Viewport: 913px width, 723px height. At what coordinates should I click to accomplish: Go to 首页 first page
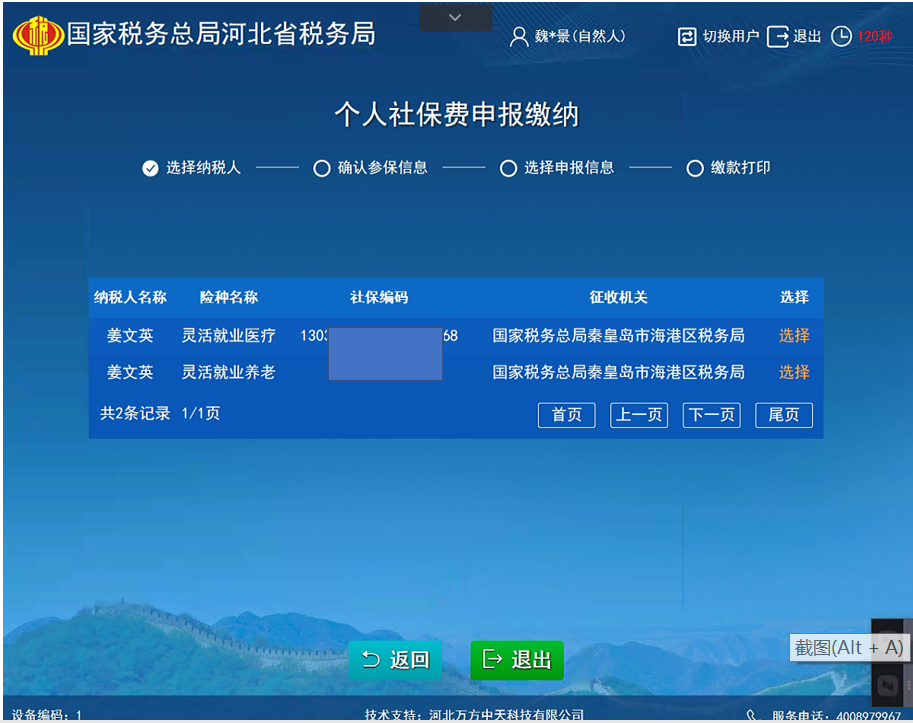coord(567,415)
